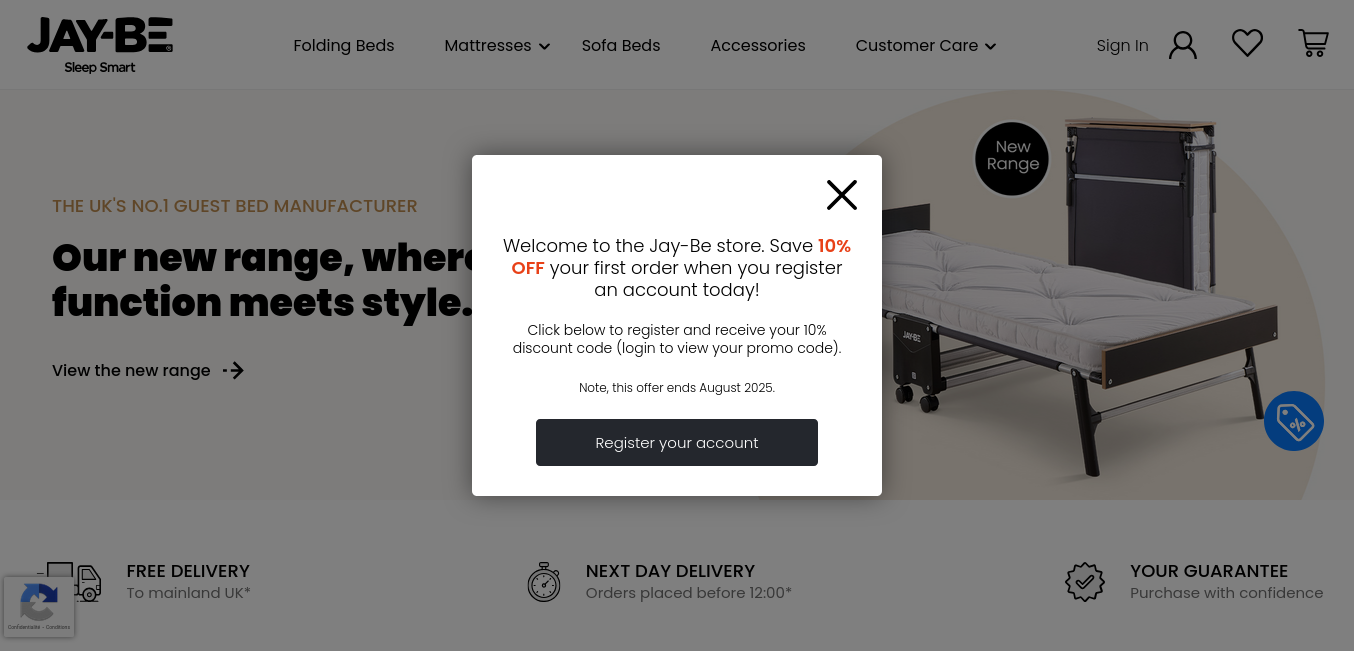
Task: Close the welcome discount popup
Action: tap(842, 195)
